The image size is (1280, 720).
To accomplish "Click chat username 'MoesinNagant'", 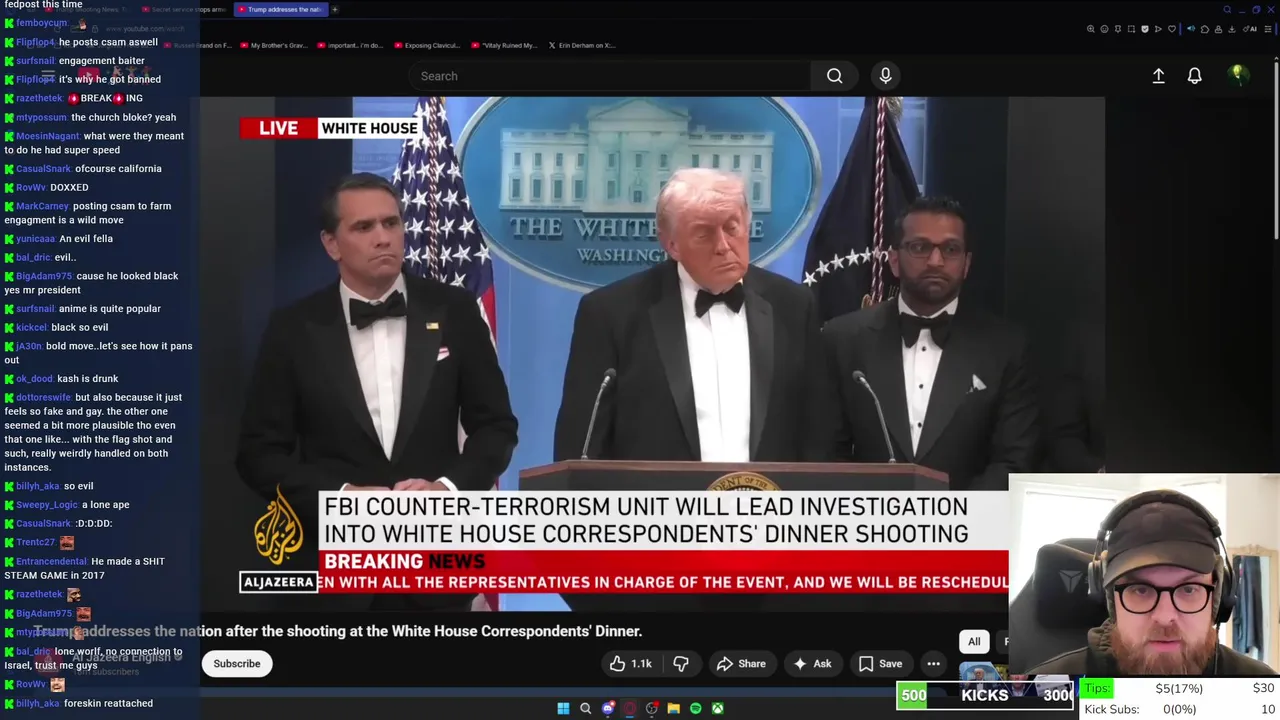I will tap(47, 136).
